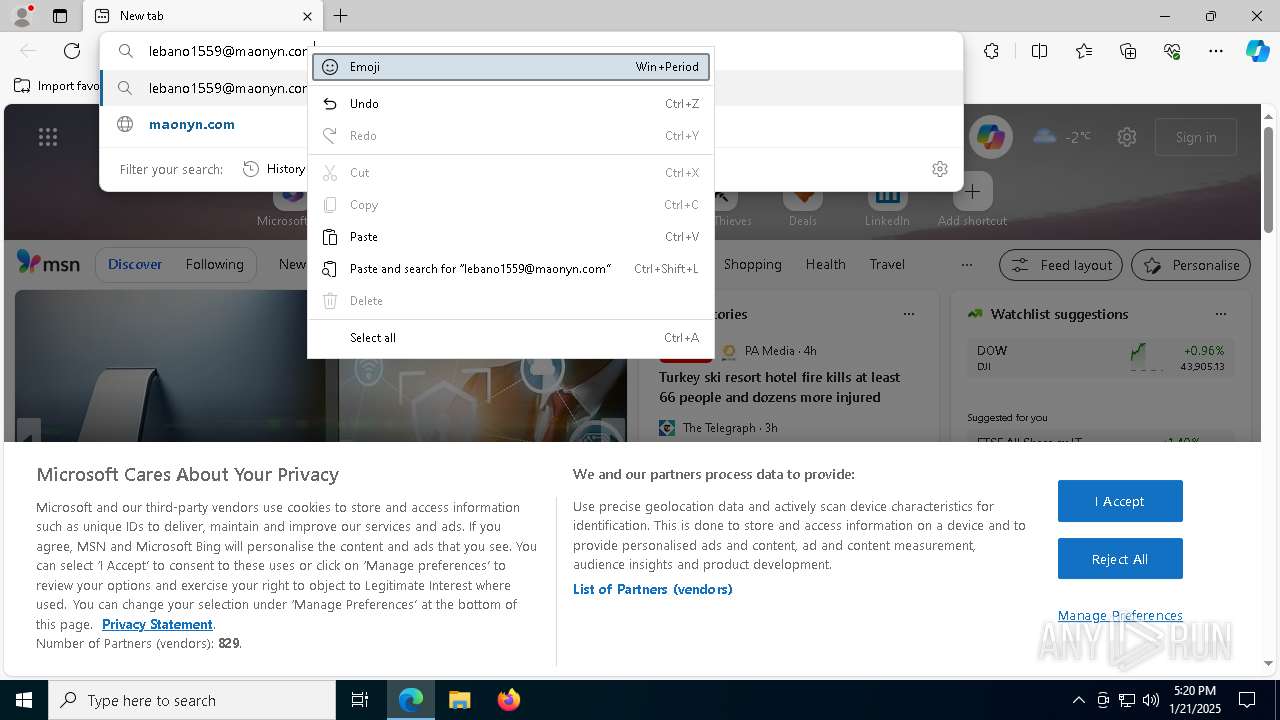
Task: Open the DOW watchlist entry
Action: [x=1100, y=358]
